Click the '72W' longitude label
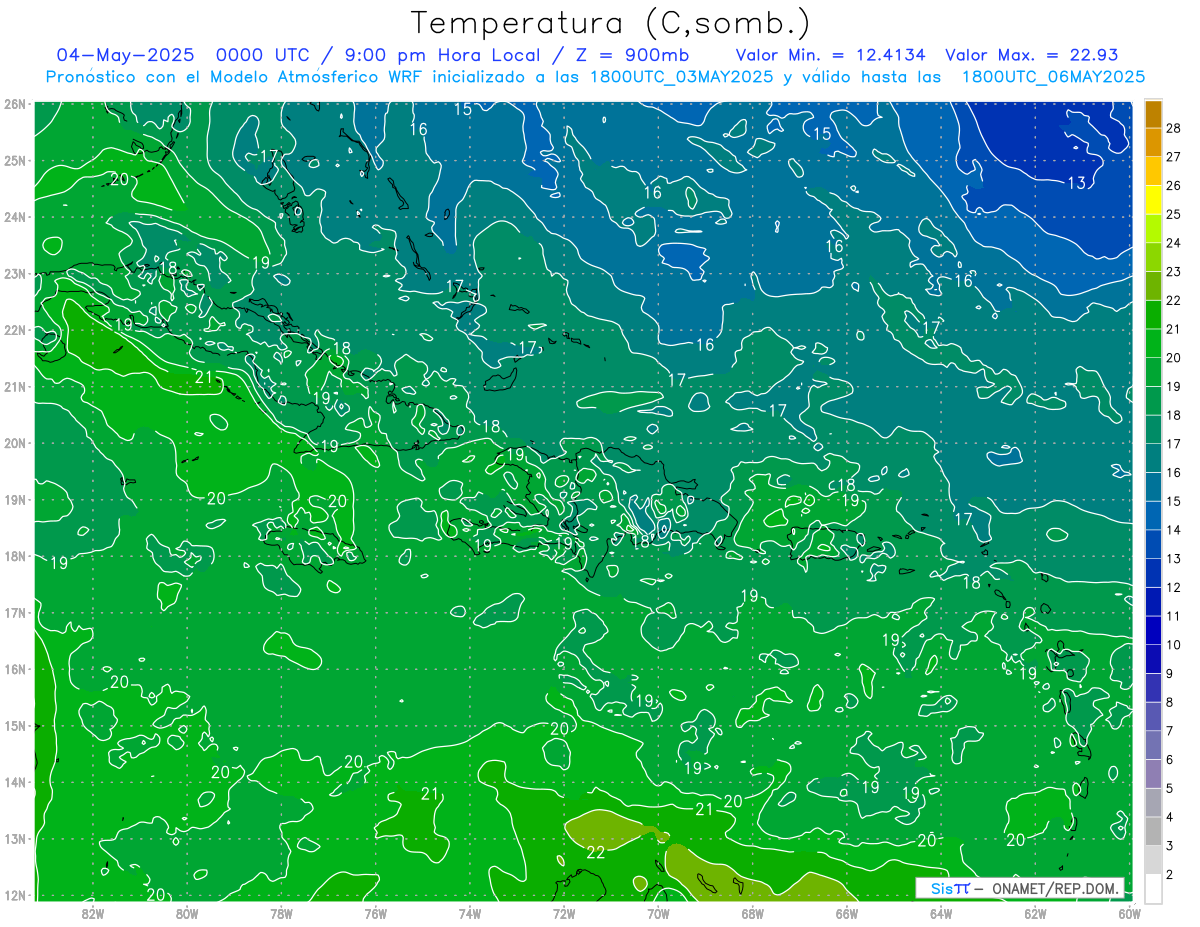1200x927 pixels. 564,912
